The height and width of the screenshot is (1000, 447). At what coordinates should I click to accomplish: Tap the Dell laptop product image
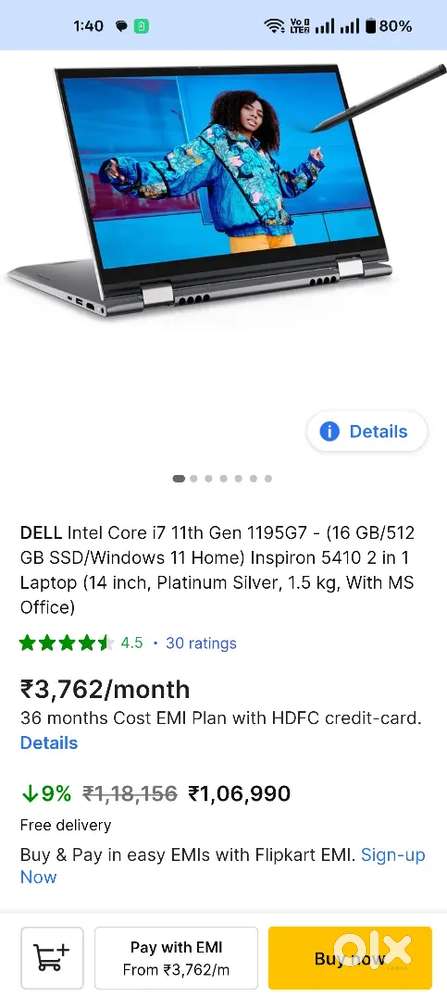[226, 189]
